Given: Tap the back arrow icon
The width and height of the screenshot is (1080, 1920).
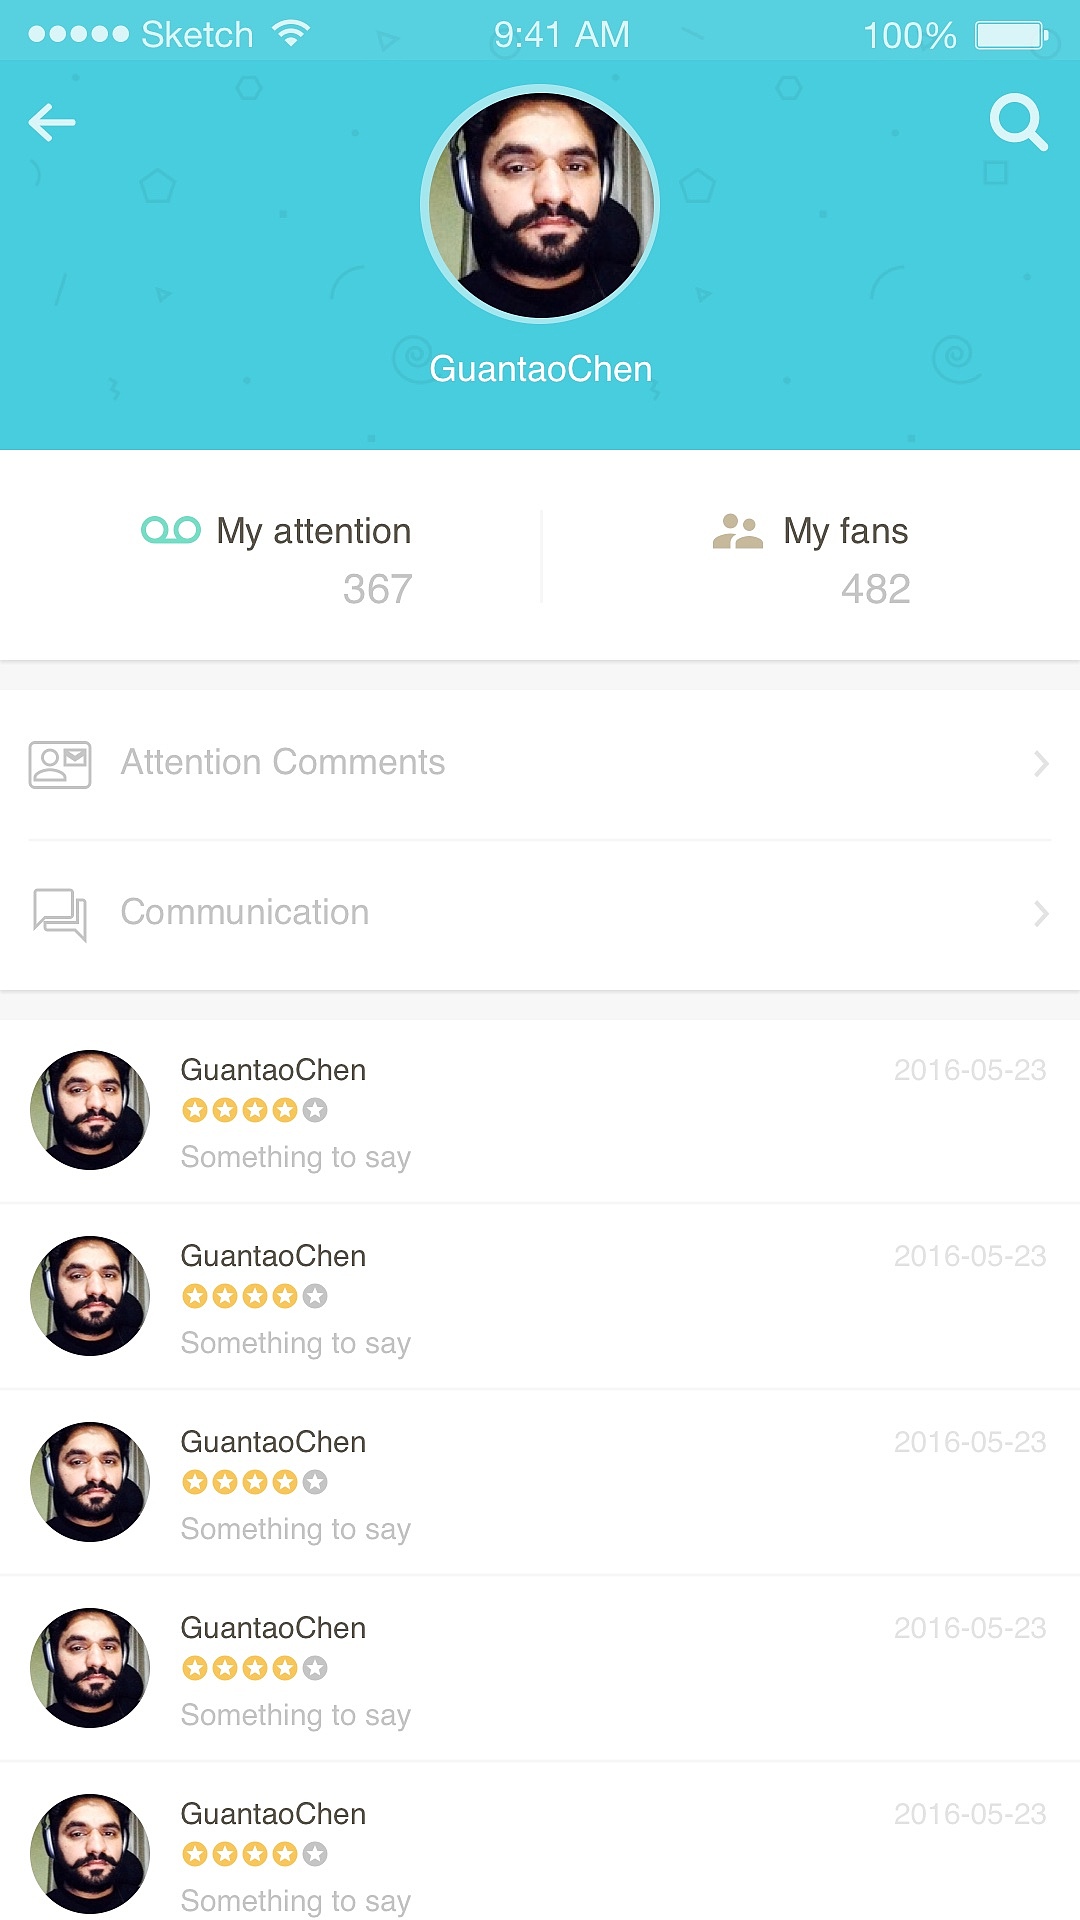Looking at the screenshot, I should [x=52, y=122].
